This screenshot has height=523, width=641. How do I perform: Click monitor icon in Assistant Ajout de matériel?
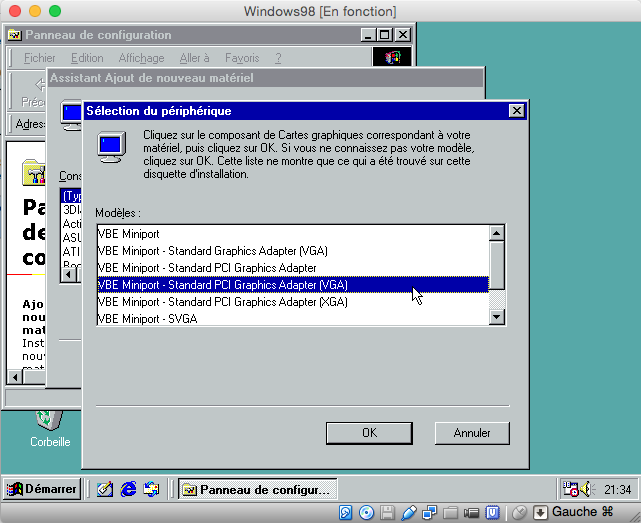(72, 115)
